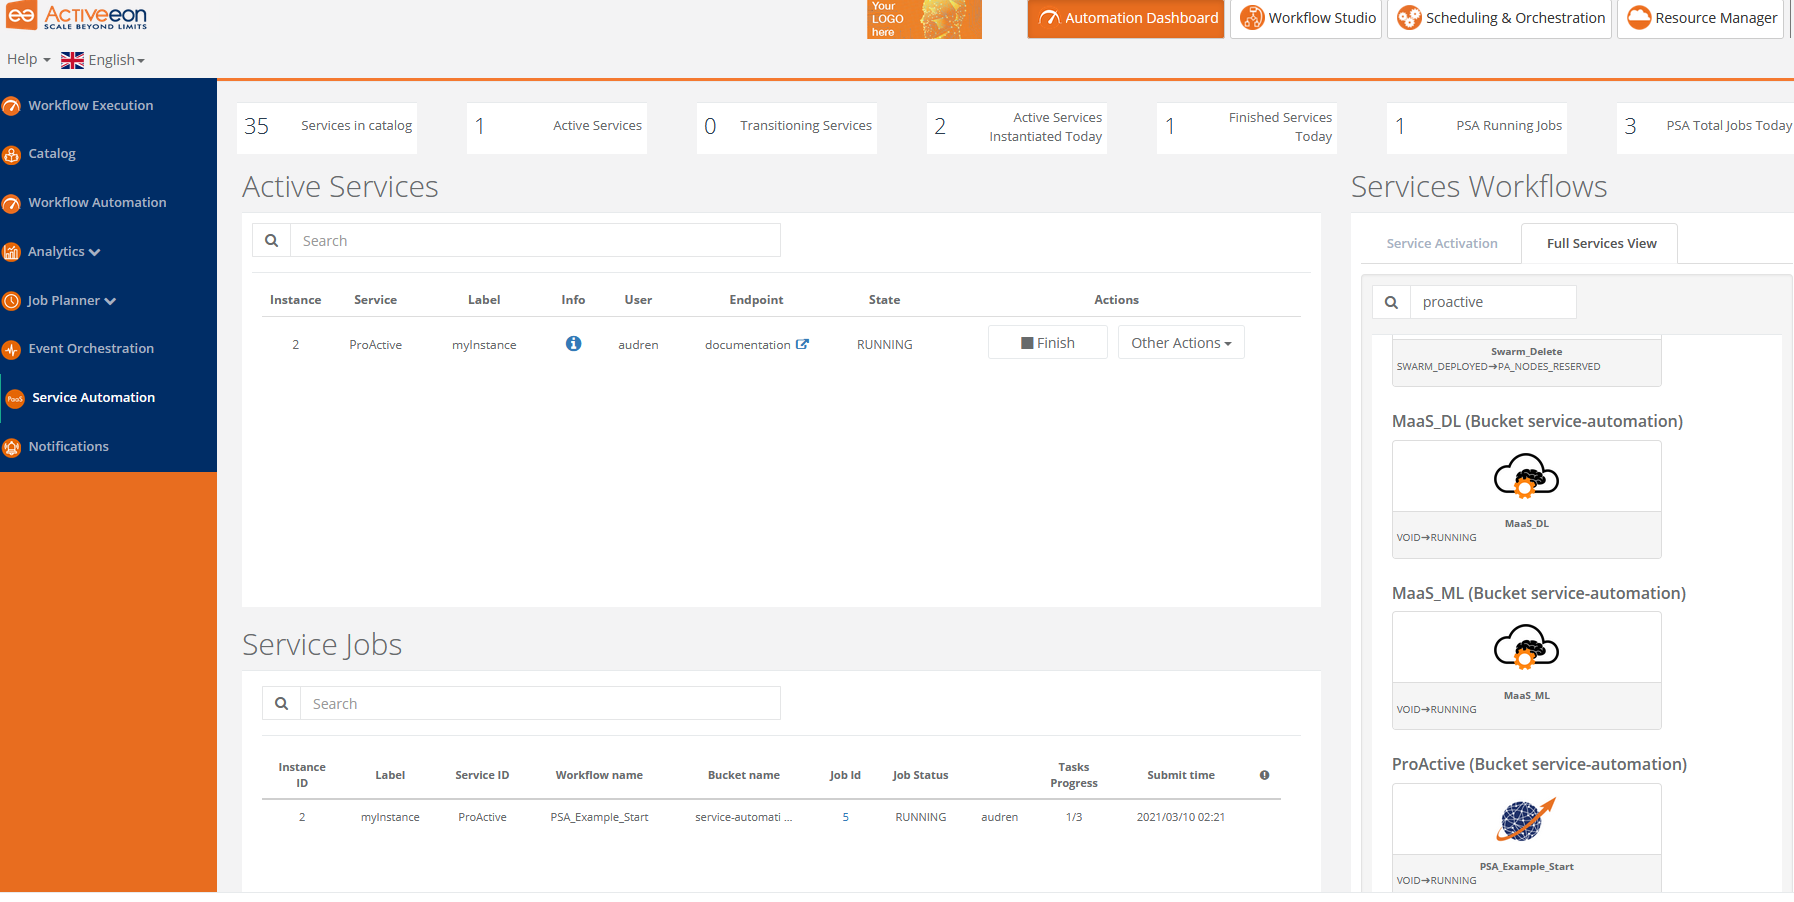The height and width of the screenshot is (902, 1794).
Task: Click the info icon for myInstance
Action: pyautogui.click(x=573, y=343)
